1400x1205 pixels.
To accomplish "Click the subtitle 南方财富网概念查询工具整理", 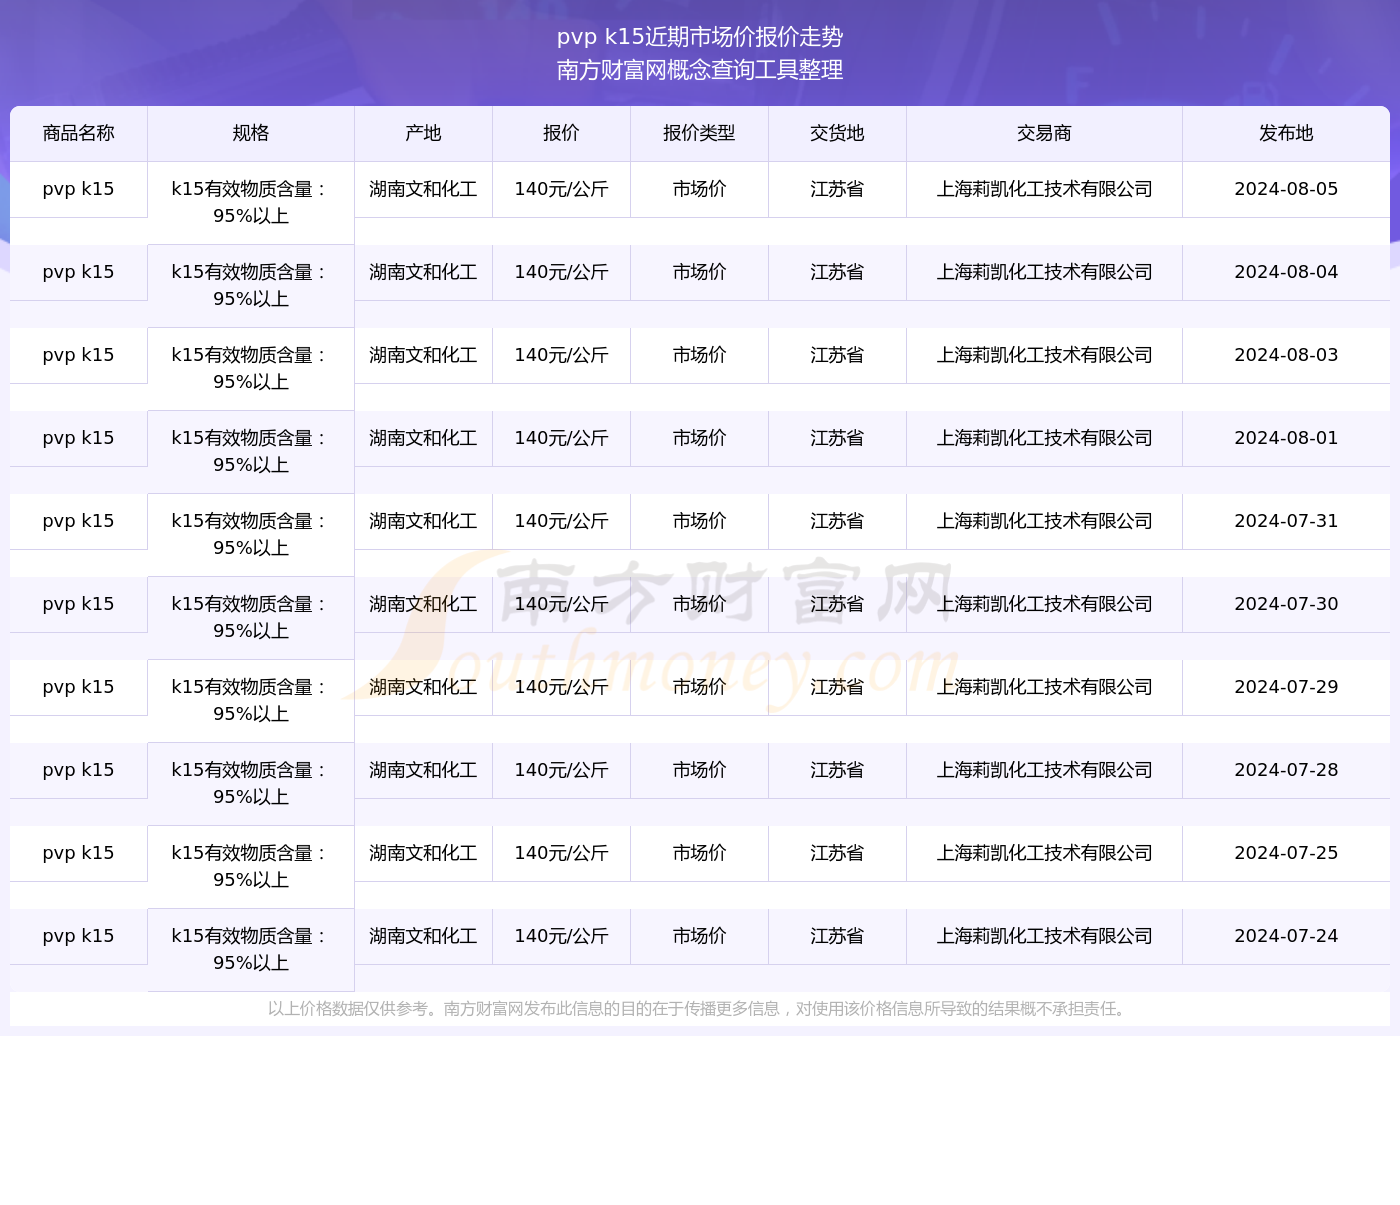I will coord(700,70).
